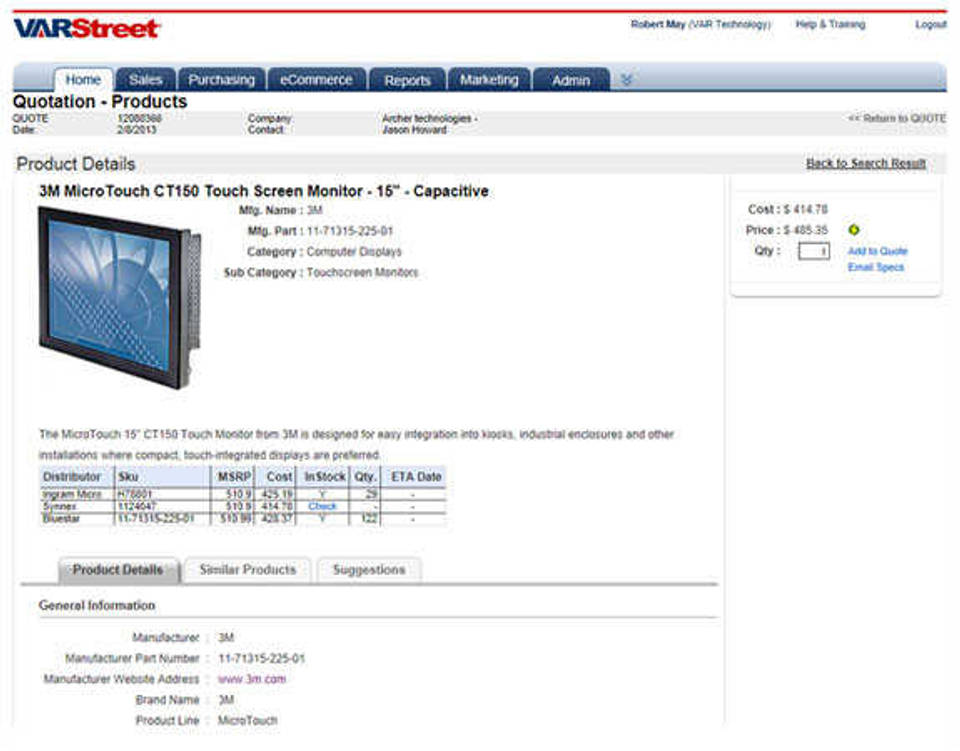
Task: Click Check link in Synnex row
Action: [x=323, y=507]
